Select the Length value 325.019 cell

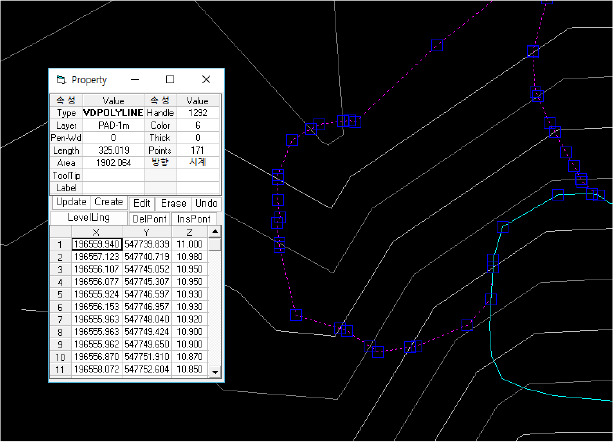113,150
